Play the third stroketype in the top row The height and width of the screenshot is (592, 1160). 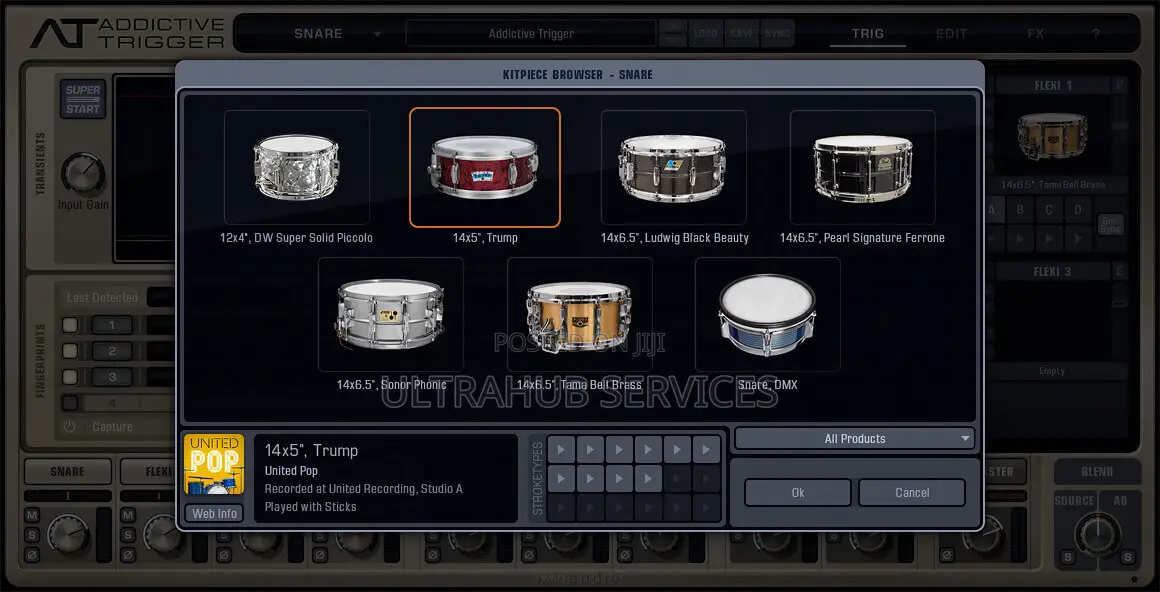click(x=619, y=449)
